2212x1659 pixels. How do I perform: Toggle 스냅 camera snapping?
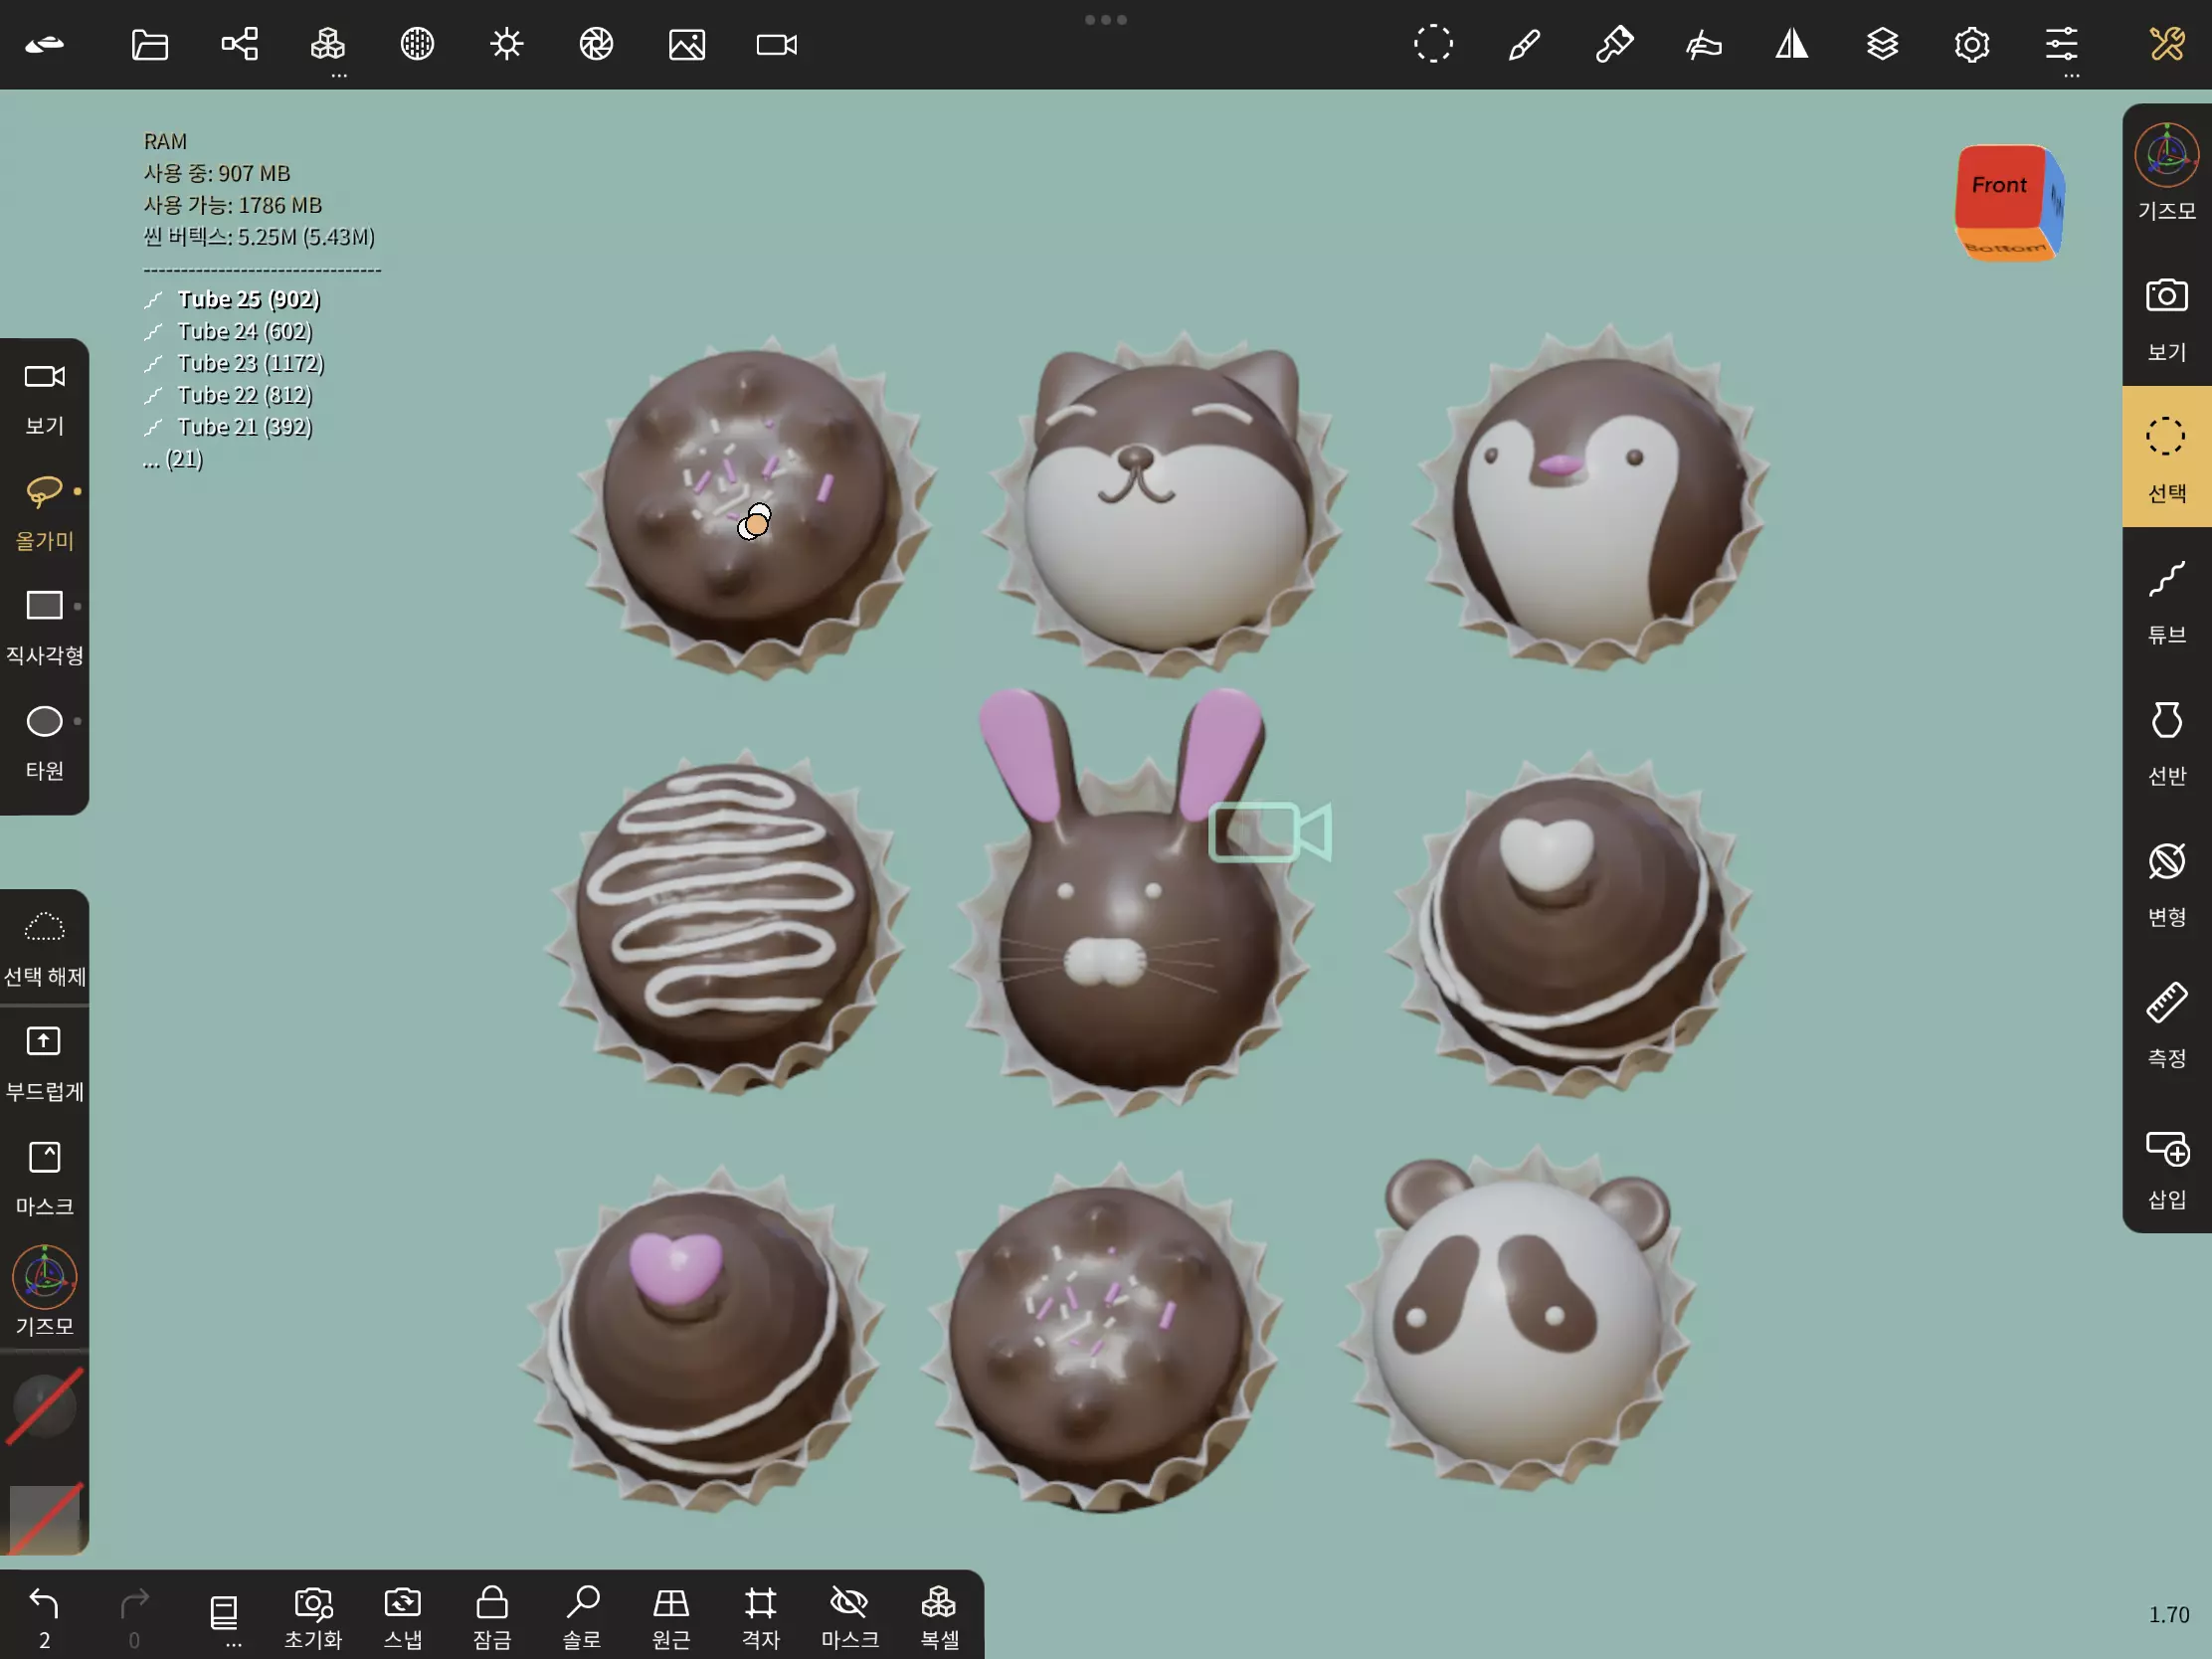[403, 1616]
